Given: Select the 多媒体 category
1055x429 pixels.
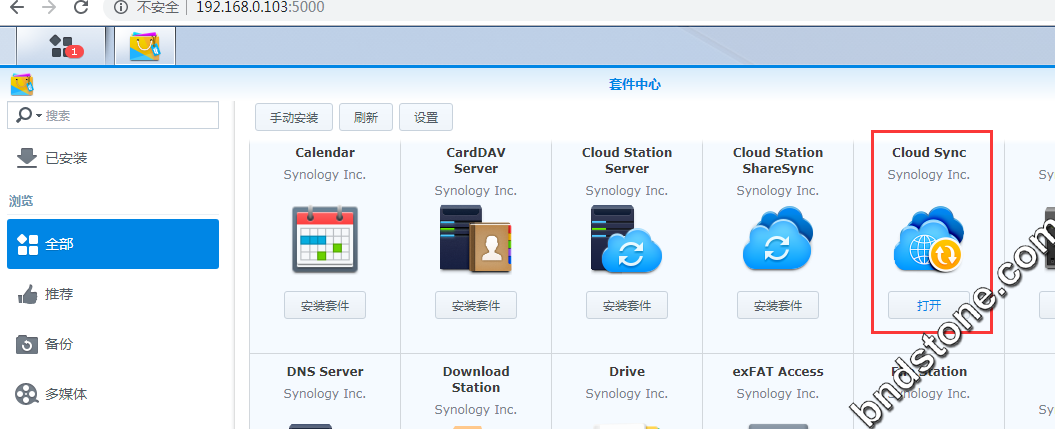Looking at the screenshot, I should click(x=113, y=394).
